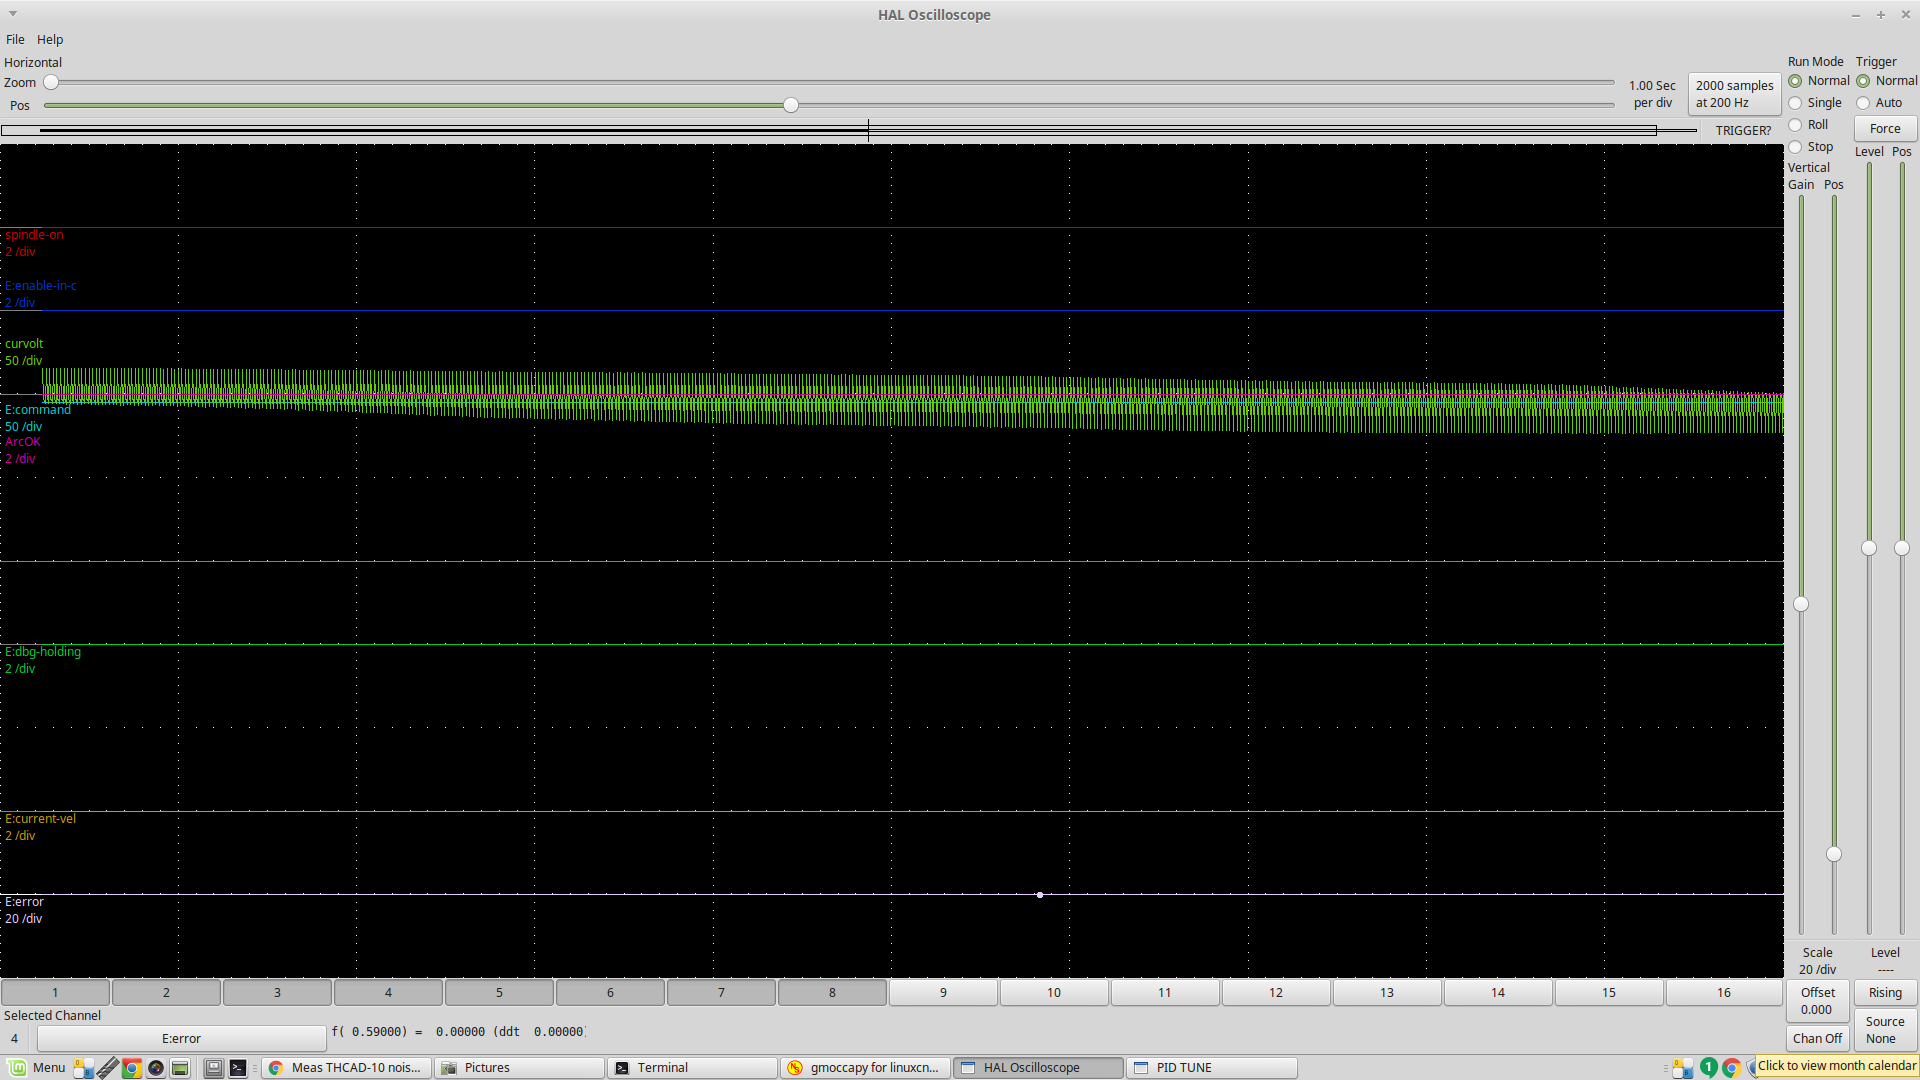Click the E:error selected channel source button
The height and width of the screenshot is (1080, 1920).
click(x=182, y=1039)
